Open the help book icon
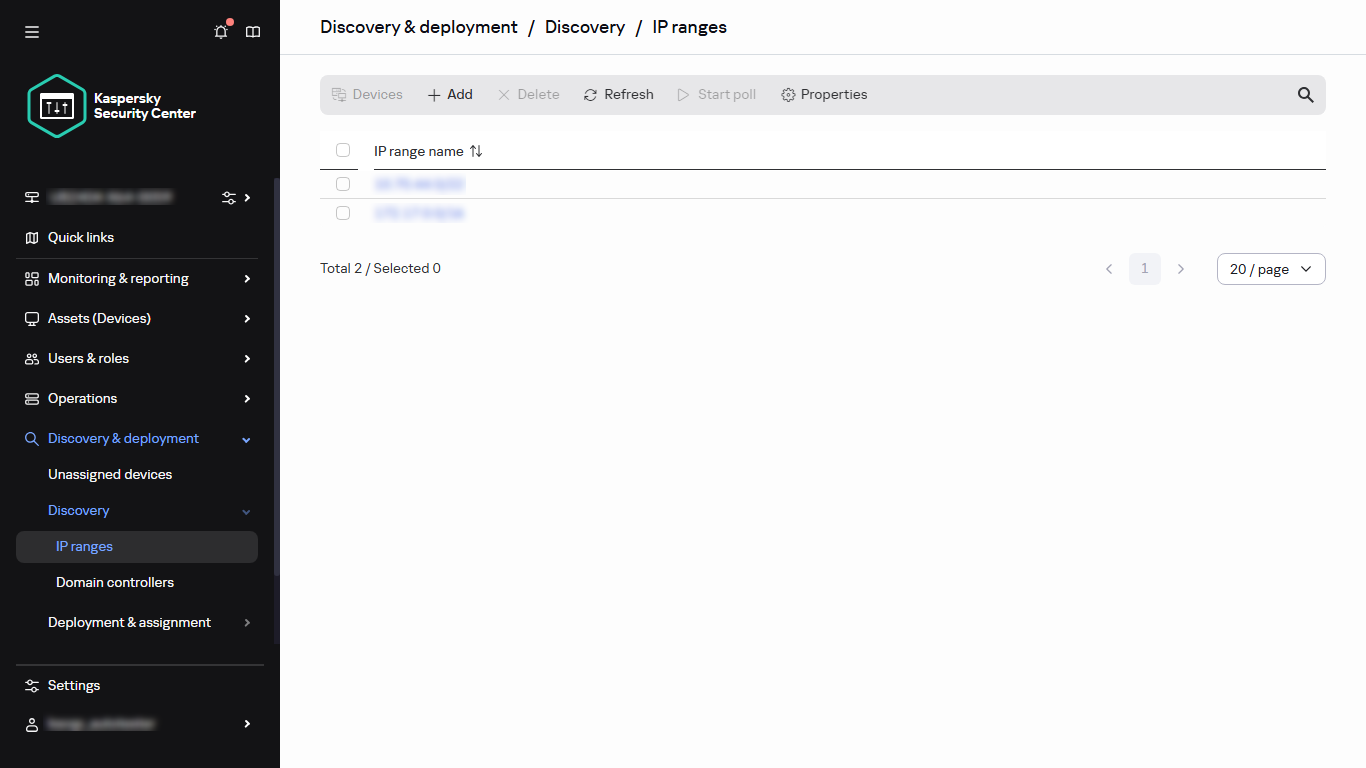Screen dimensions: 1366x768 click(253, 32)
